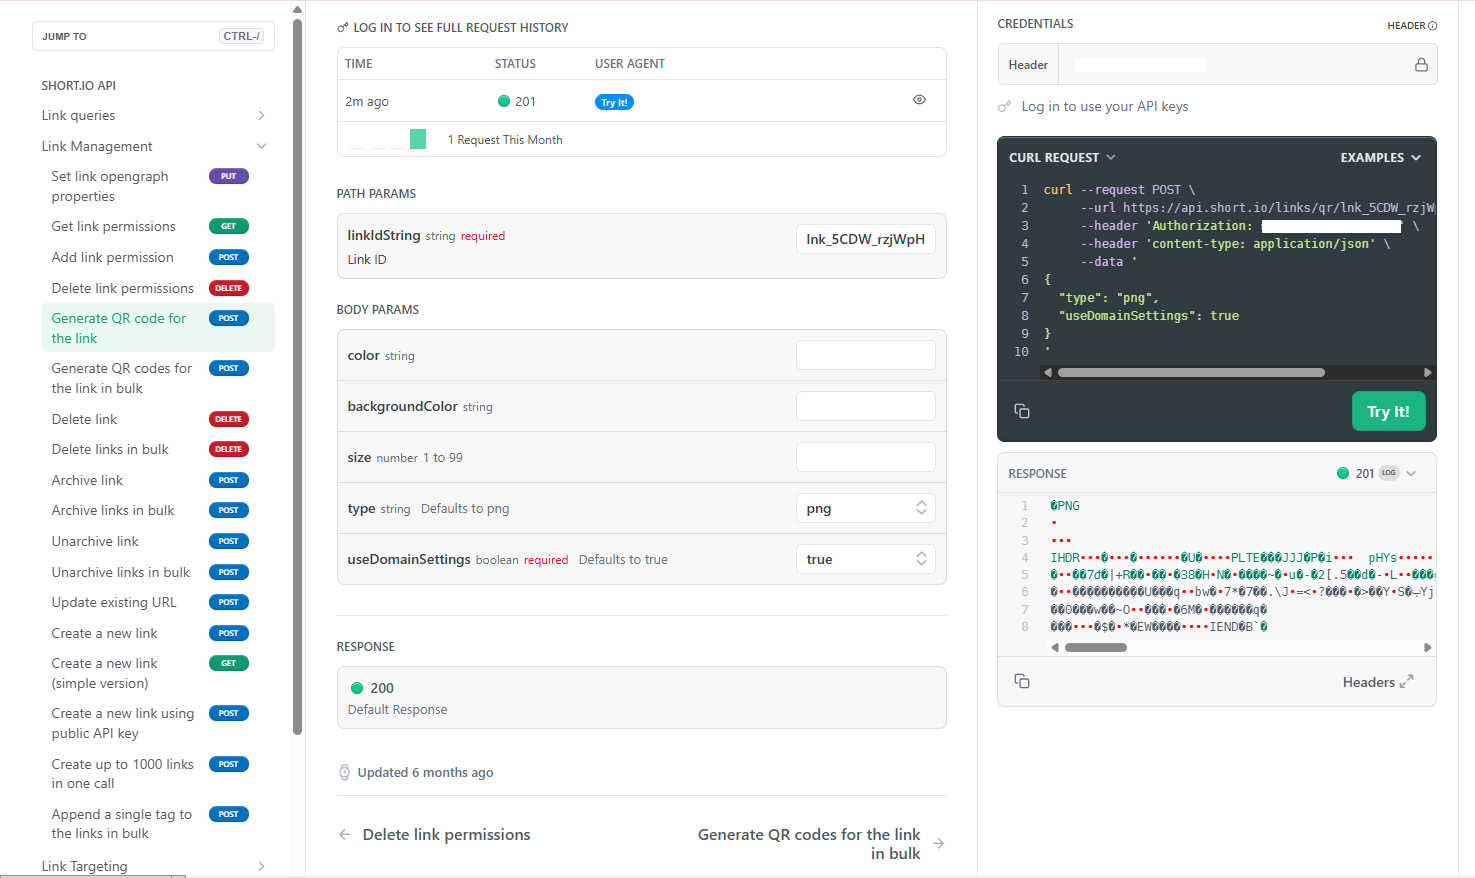Click the lock icon in credentials Header field
1475x878 pixels.
[x=1421, y=65]
